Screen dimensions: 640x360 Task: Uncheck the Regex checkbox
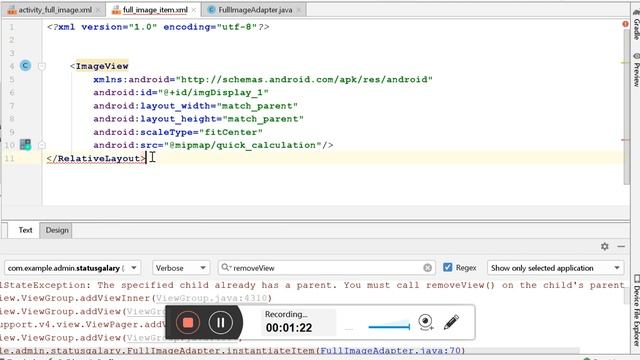(x=448, y=267)
